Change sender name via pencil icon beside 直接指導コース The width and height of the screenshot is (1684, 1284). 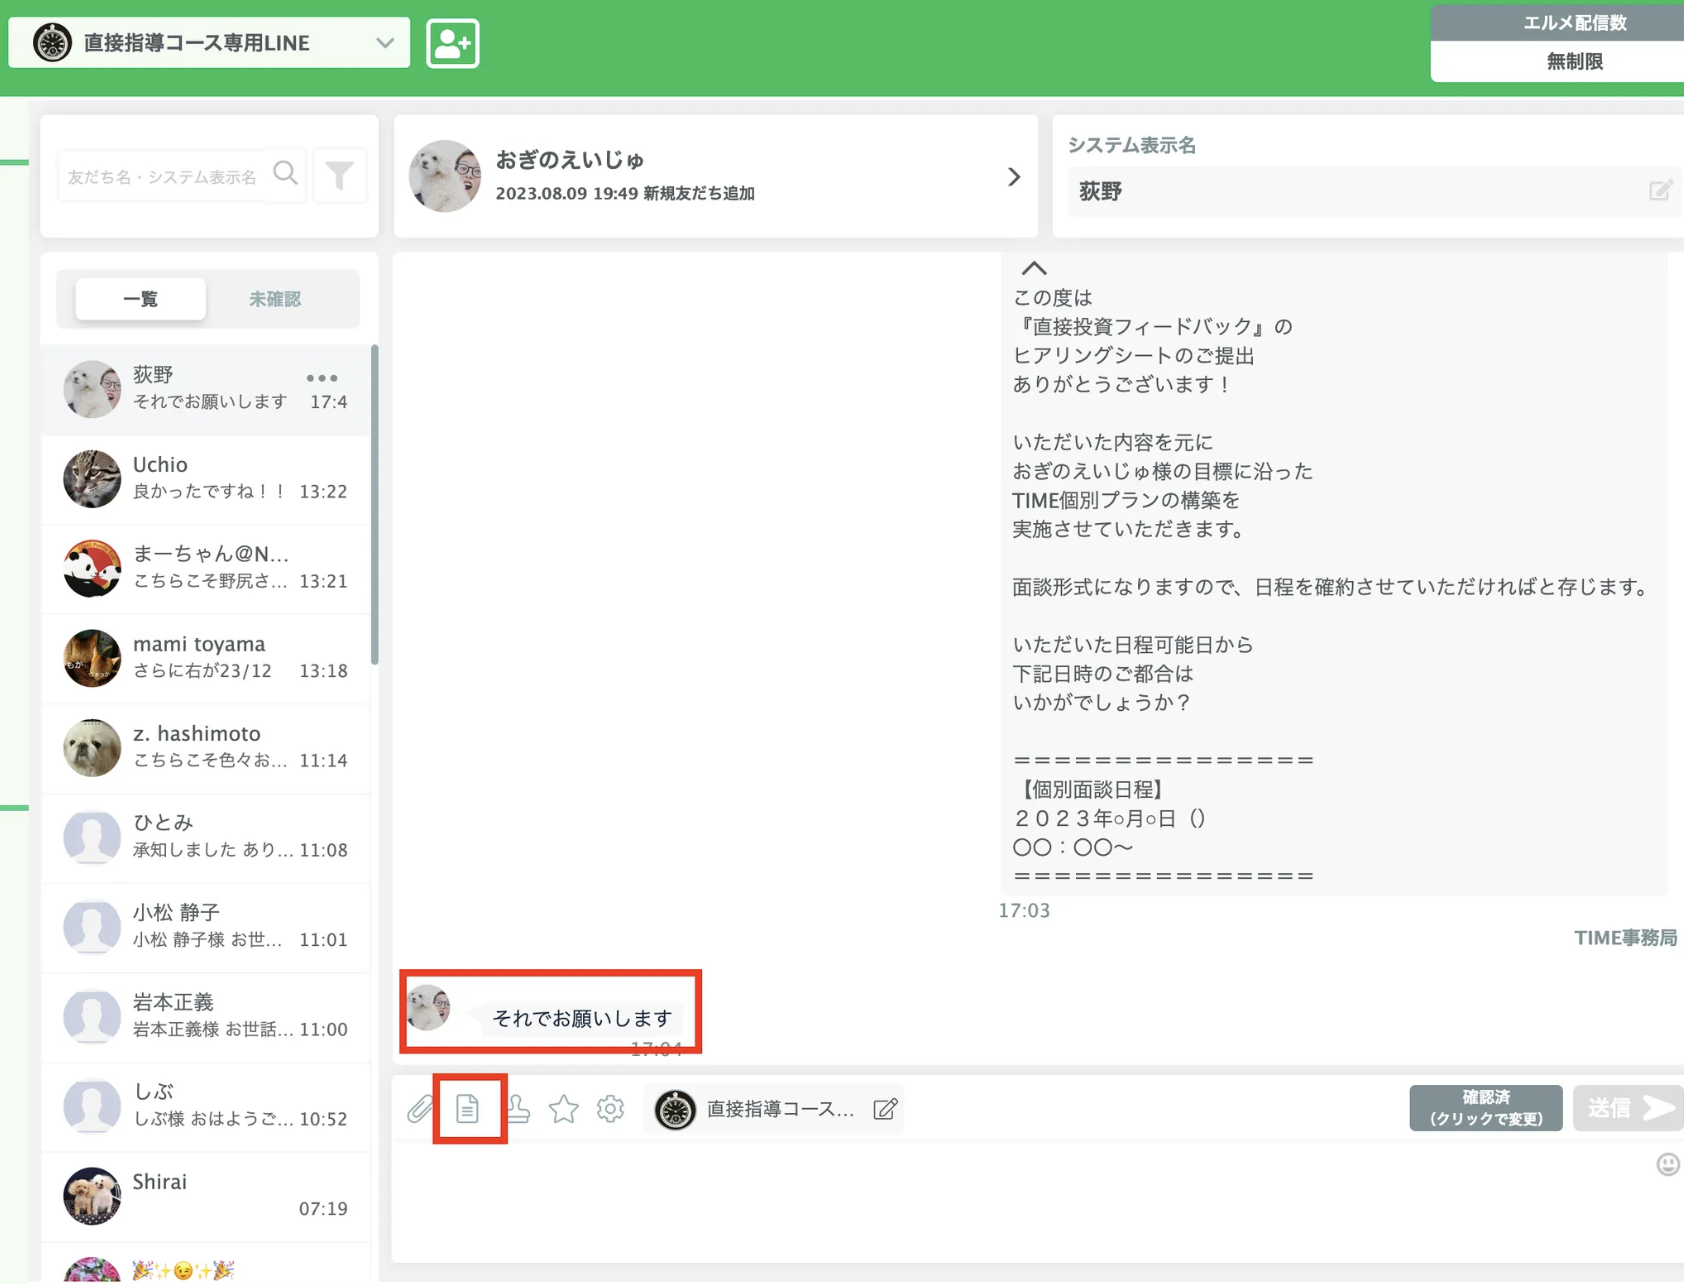pos(884,1108)
